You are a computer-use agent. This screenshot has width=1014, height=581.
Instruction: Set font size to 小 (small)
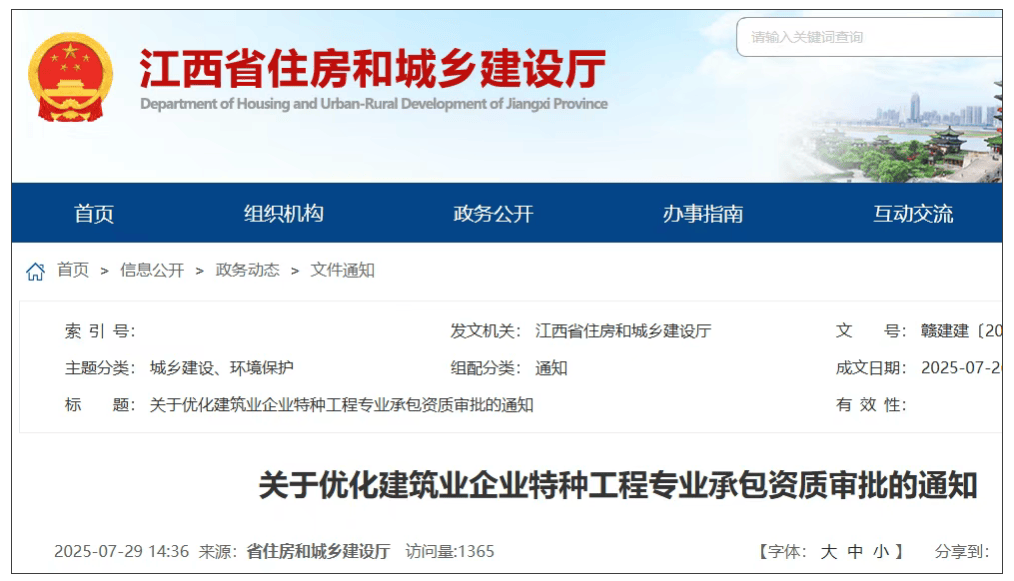pos(880,552)
